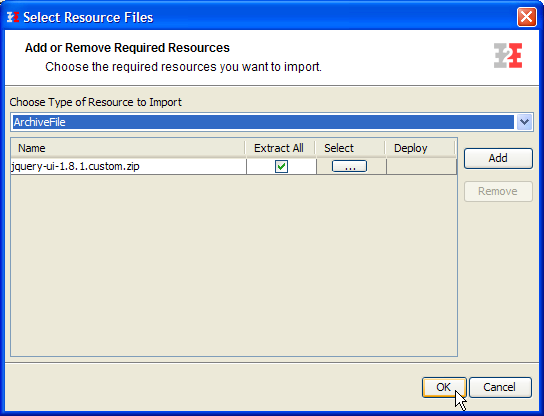Screen dimensions: 544x416
Task: Click the Deploy cell of jquery-ui row
Action: pyautogui.click(x=421, y=167)
